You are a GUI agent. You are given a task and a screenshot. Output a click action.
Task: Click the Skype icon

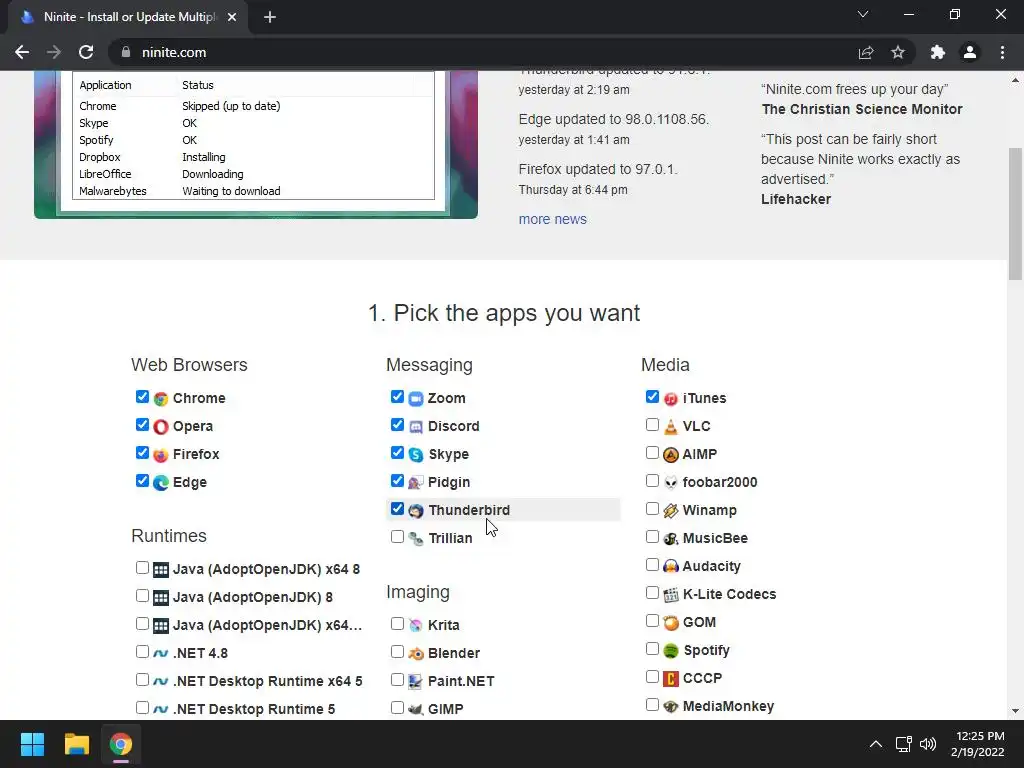[416, 455]
